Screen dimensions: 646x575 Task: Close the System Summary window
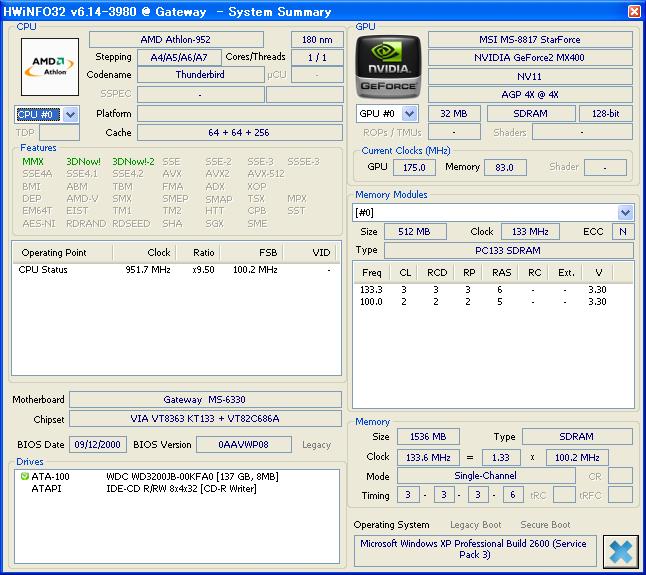click(x=634, y=12)
